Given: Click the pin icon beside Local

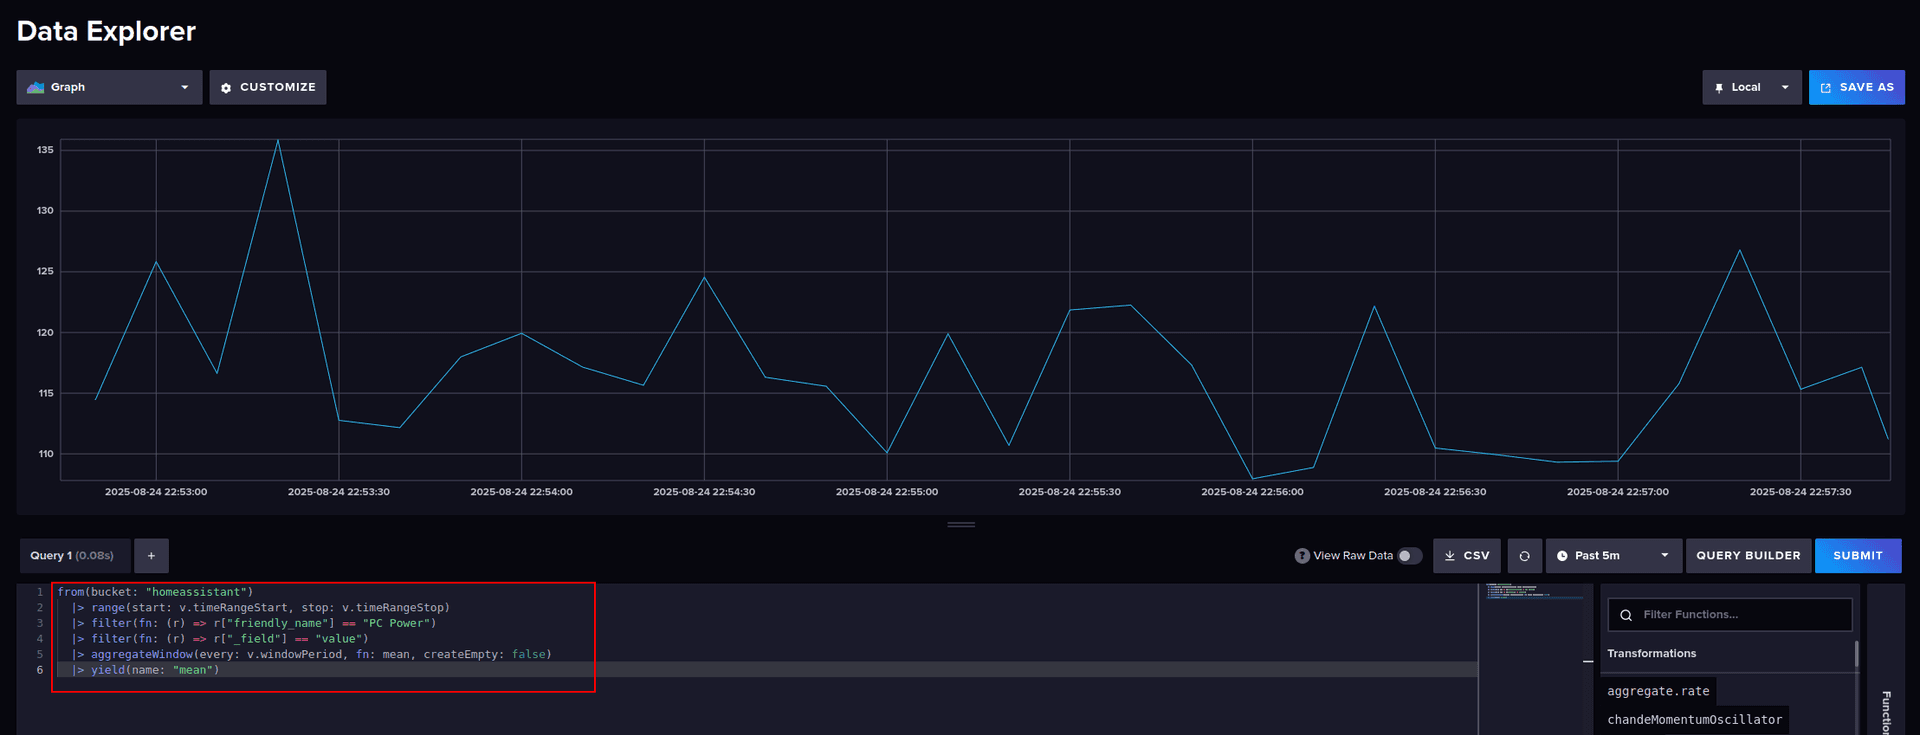Looking at the screenshot, I should tap(1719, 88).
